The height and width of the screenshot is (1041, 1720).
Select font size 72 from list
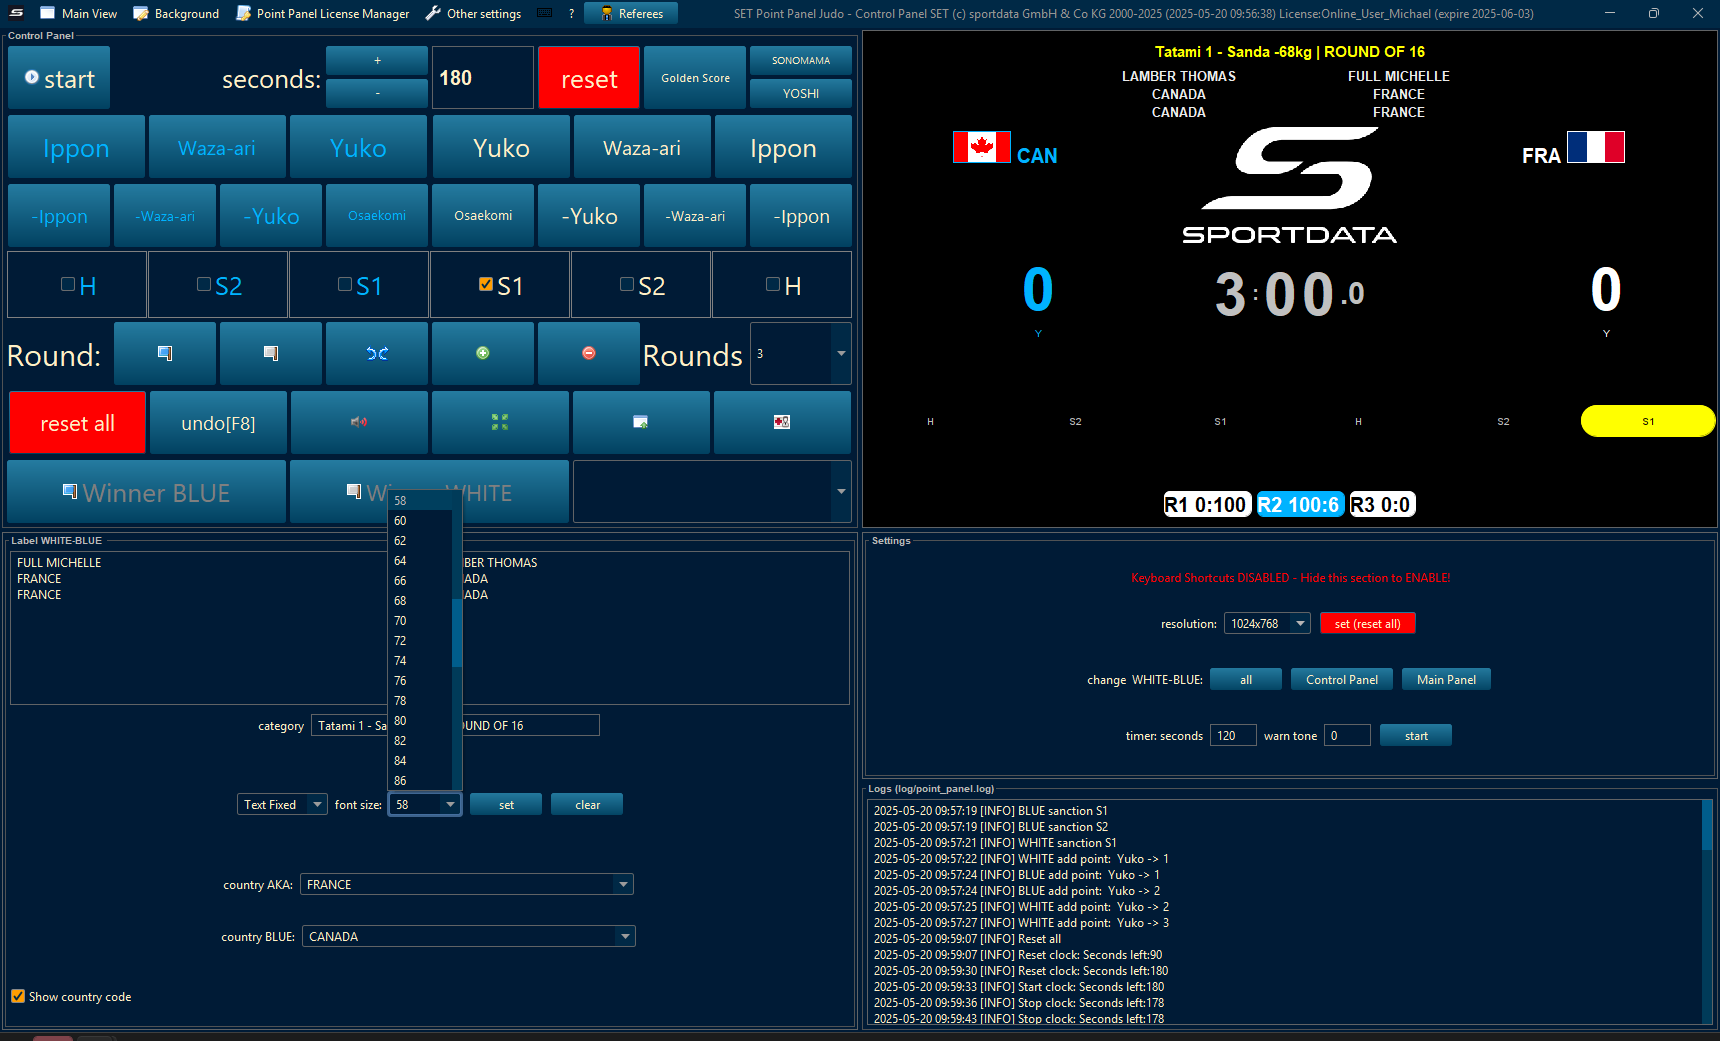420,640
